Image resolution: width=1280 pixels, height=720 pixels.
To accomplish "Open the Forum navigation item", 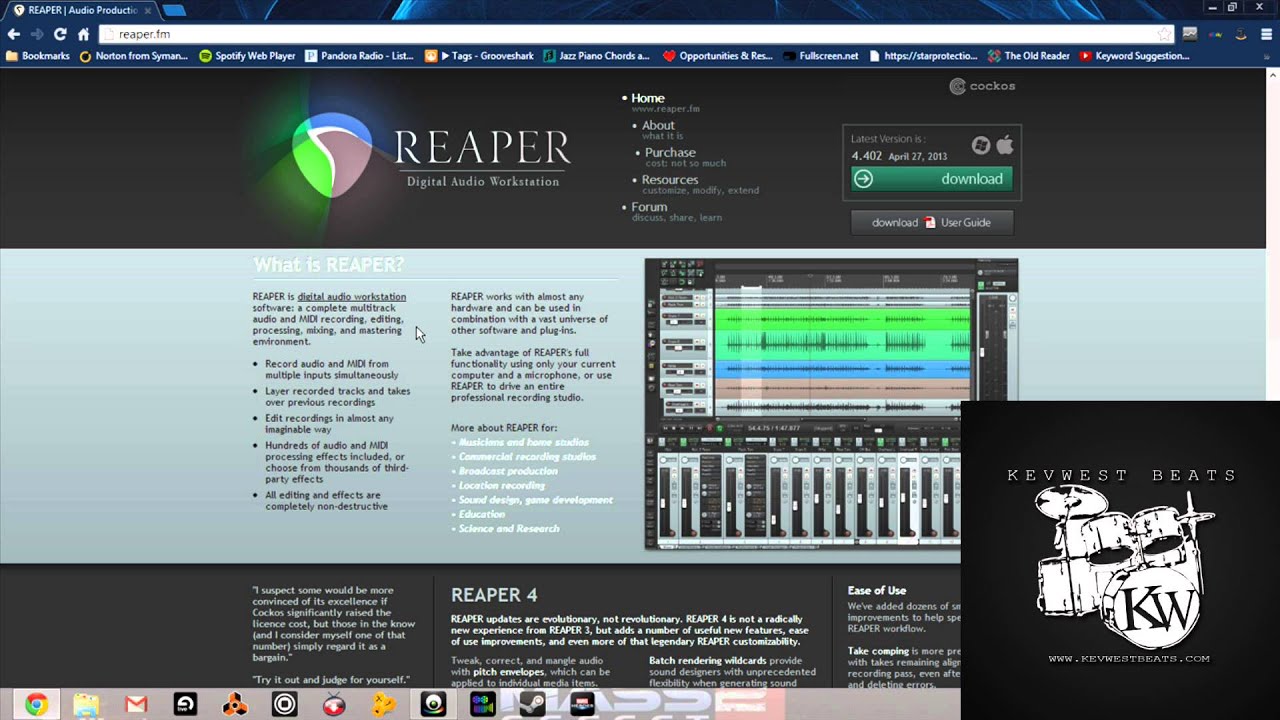I will click(x=649, y=207).
